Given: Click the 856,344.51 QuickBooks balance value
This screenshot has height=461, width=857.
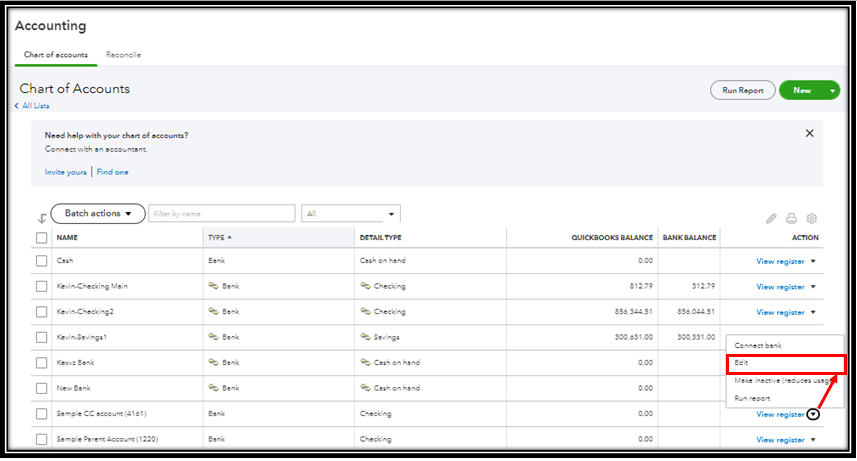Looking at the screenshot, I should click(633, 311).
